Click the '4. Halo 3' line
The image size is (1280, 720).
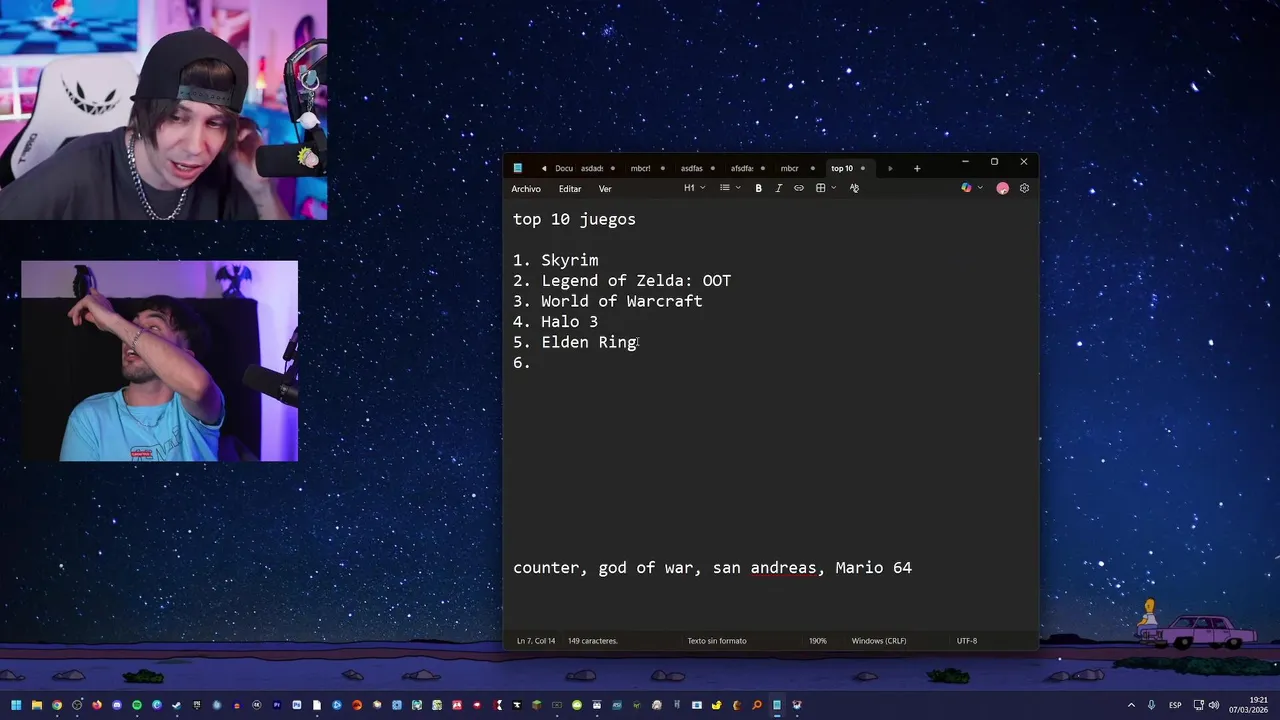pos(555,322)
